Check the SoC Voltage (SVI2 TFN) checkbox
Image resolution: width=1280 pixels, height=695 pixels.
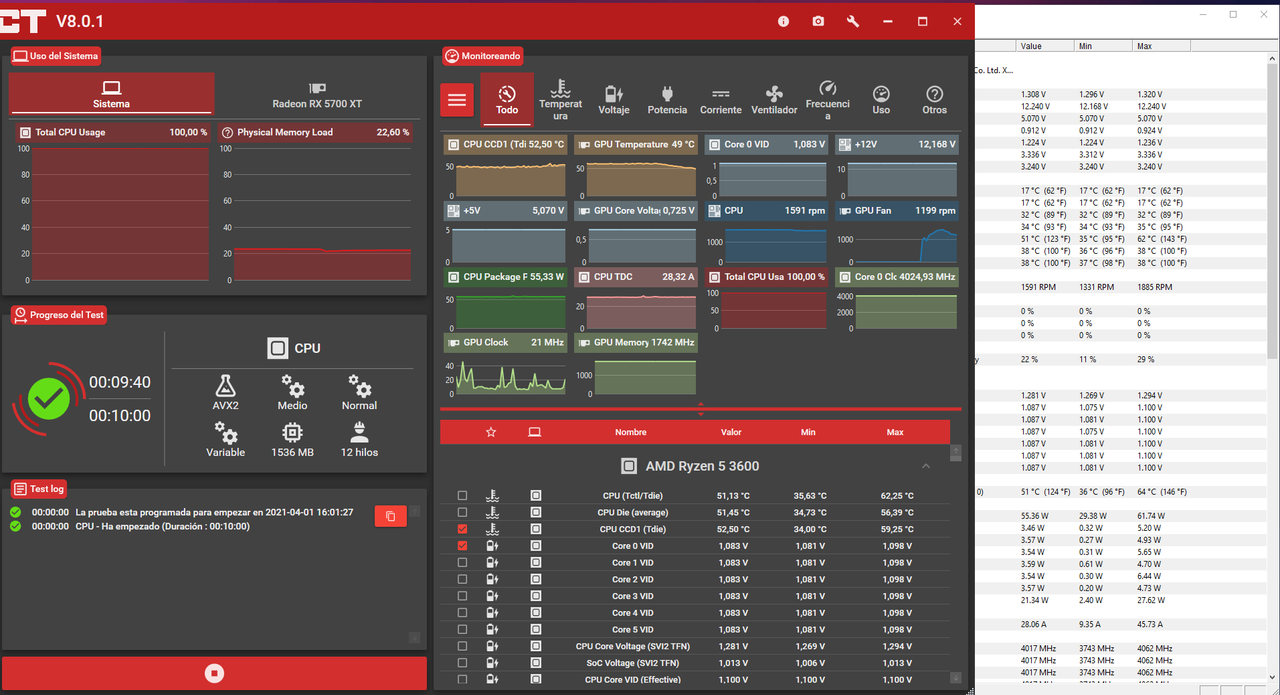click(x=462, y=662)
